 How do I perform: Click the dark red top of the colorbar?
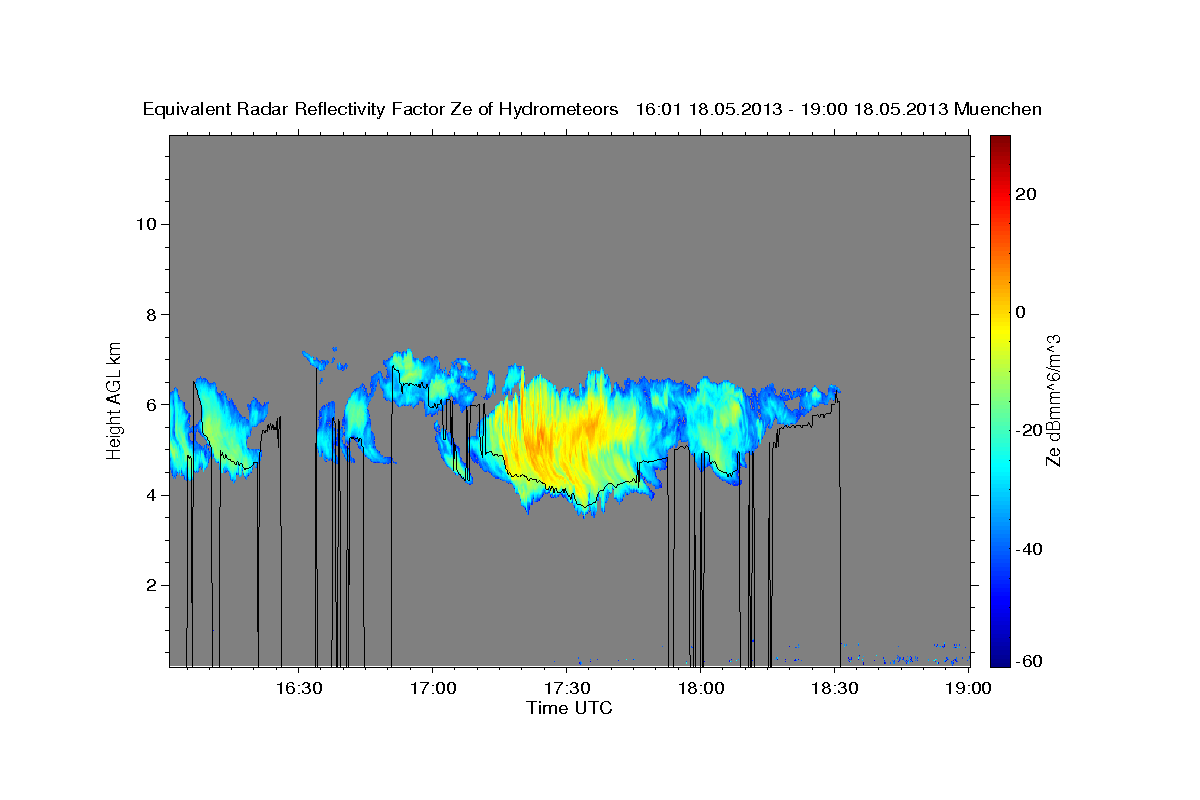(999, 142)
